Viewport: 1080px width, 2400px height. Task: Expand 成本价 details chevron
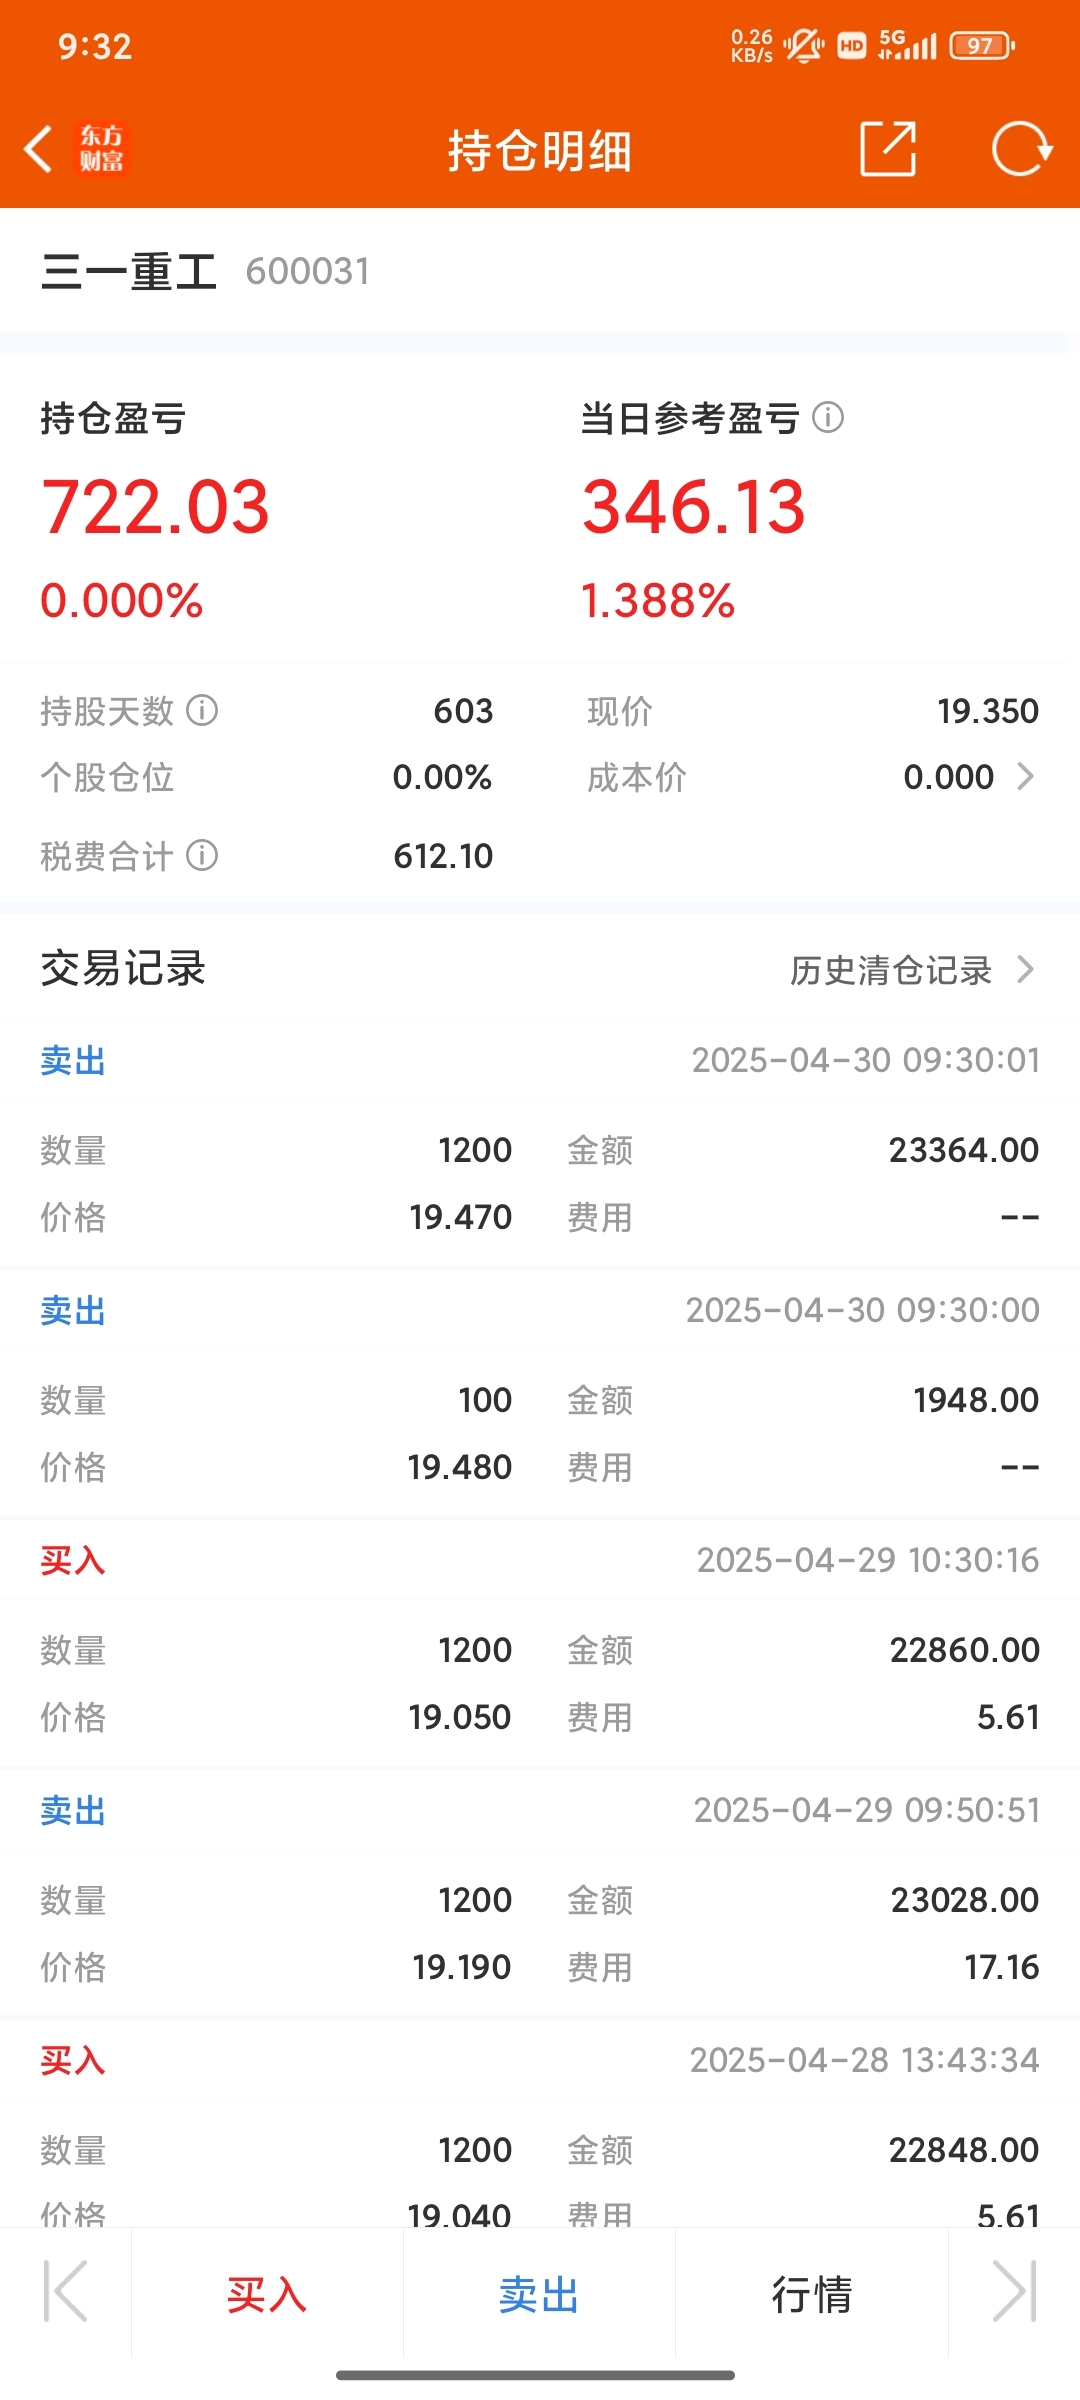coord(1025,777)
